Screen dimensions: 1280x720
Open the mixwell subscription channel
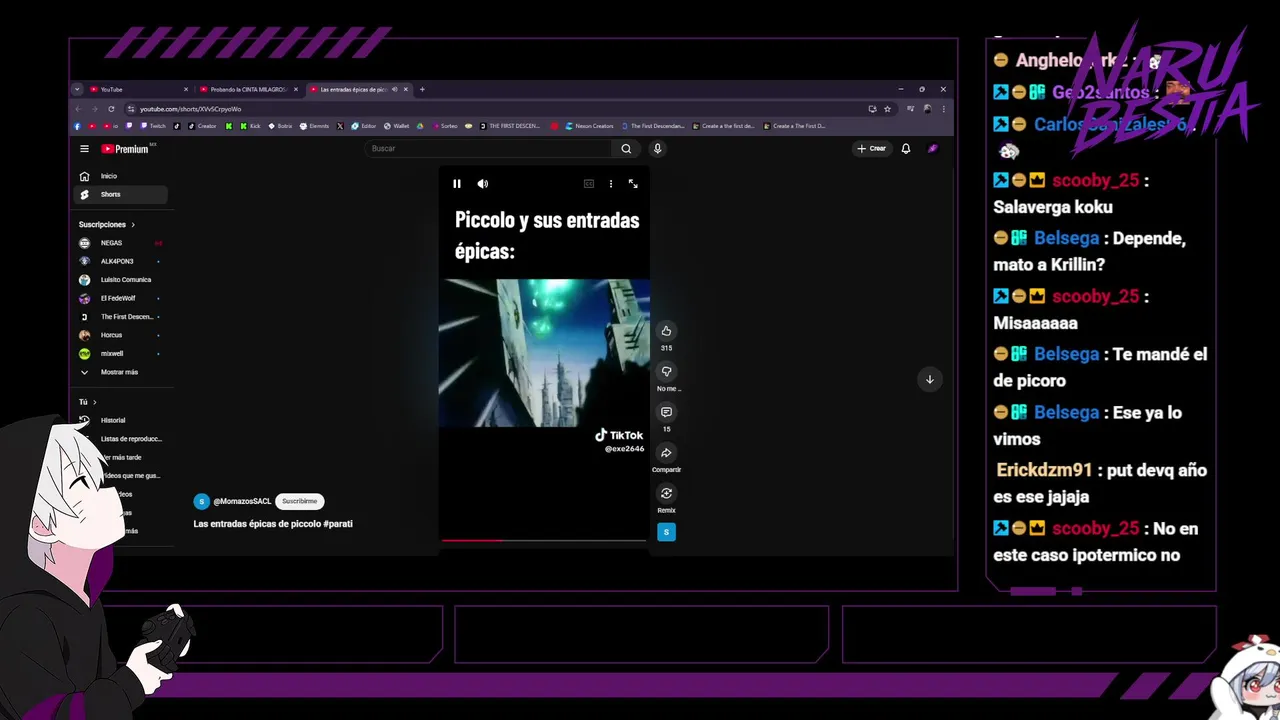point(121,353)
